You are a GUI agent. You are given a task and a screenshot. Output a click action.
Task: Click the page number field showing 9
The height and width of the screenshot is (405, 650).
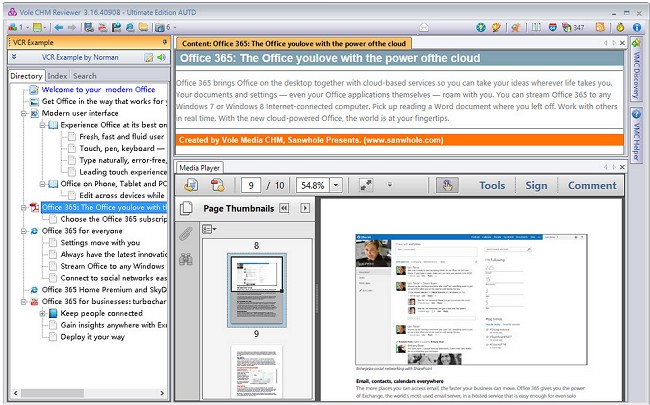pos(251,185)
